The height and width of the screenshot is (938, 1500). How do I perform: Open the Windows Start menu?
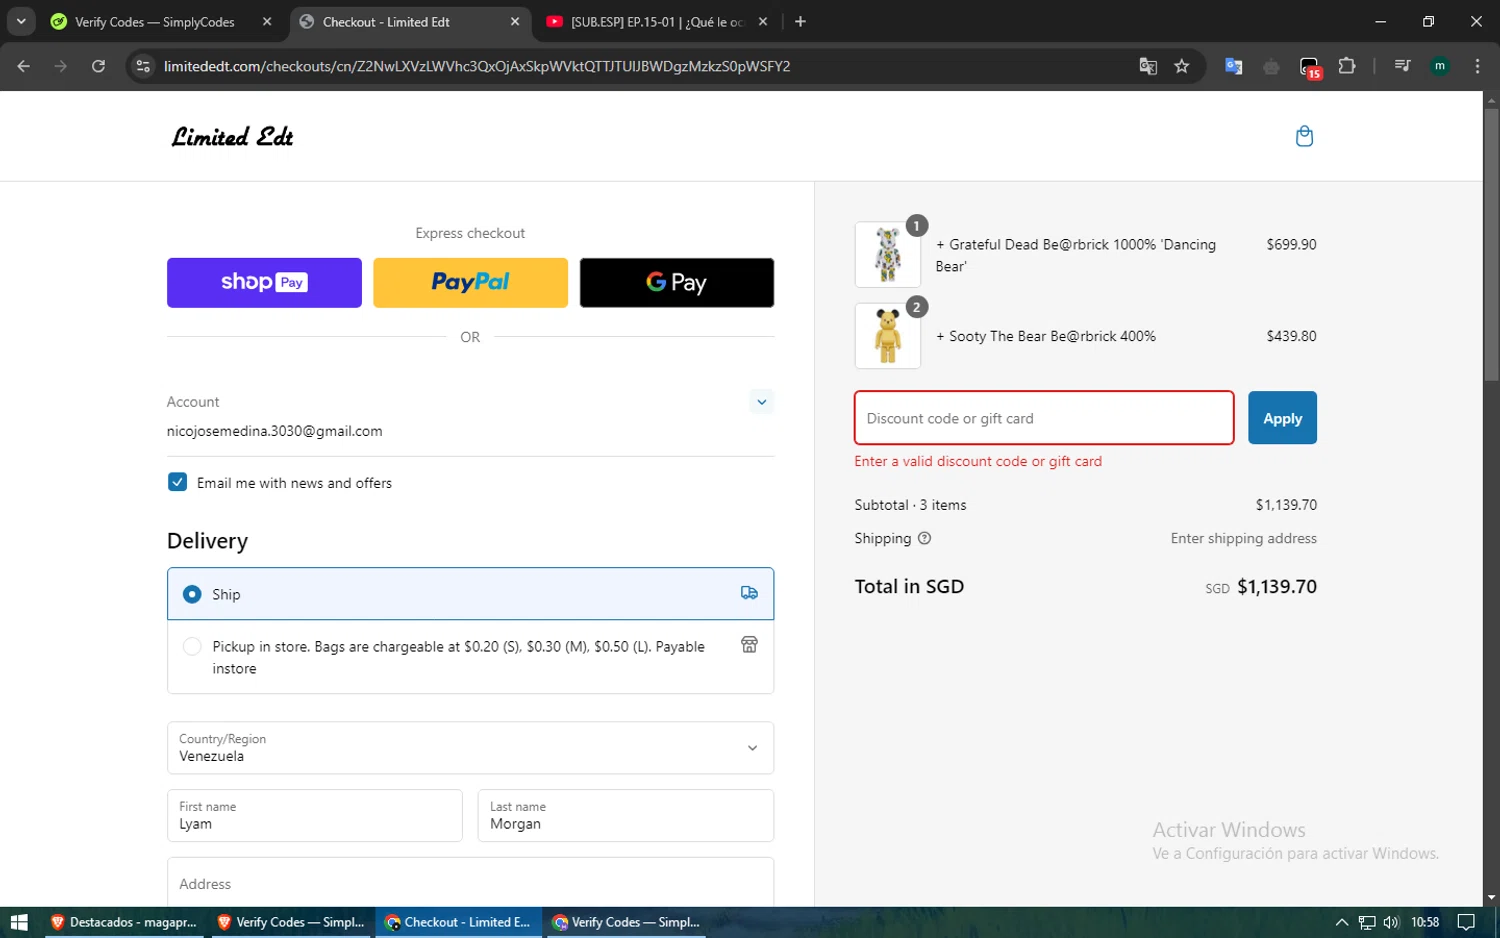tap(19, 922)
